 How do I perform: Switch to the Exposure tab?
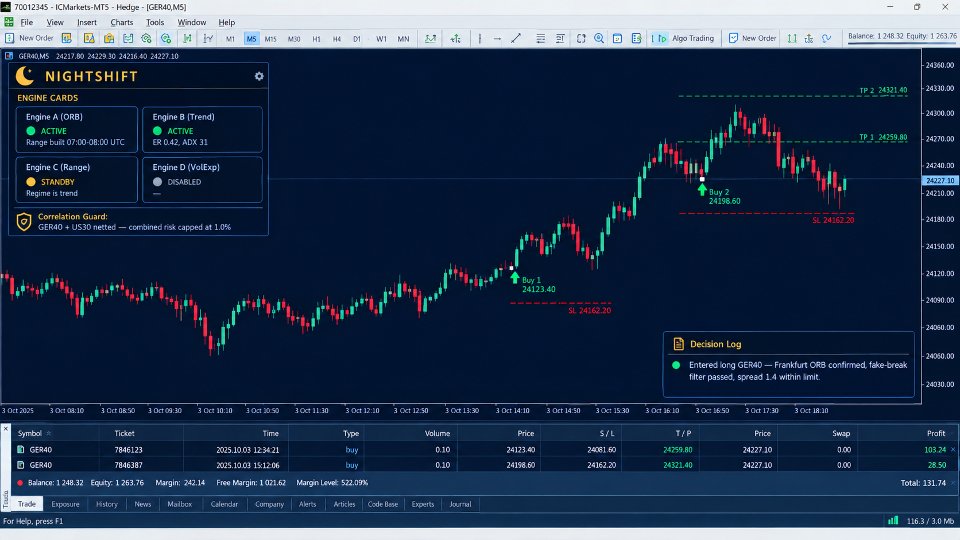(x=66, y=504)
